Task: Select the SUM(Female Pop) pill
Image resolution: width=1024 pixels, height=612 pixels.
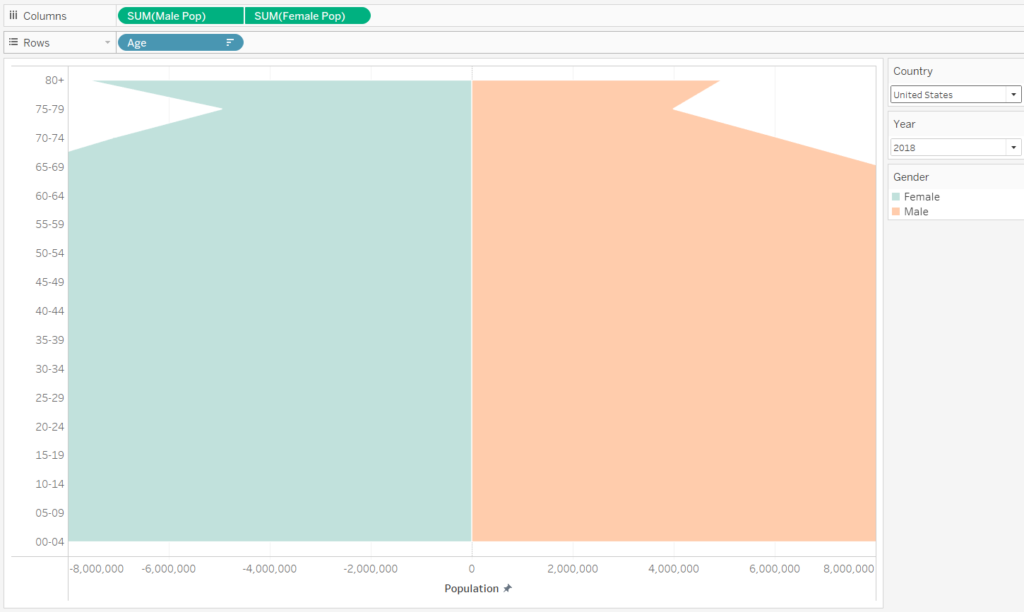Action: click(308, 16)
